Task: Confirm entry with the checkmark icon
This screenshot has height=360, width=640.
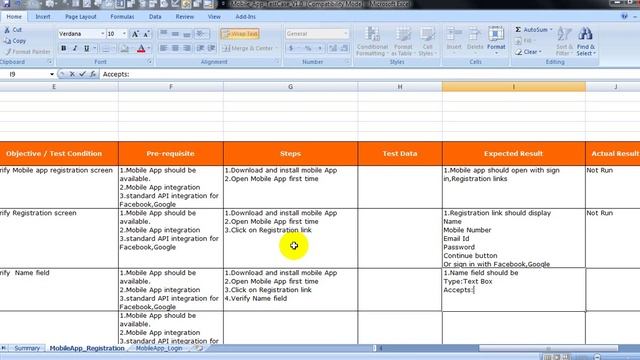Action: point(82,74)
